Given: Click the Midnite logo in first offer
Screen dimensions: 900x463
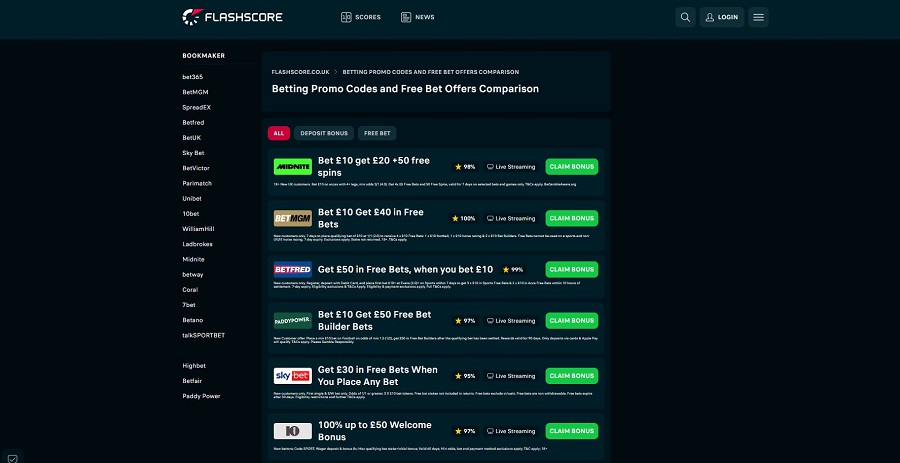Looking at the screenshot, I should coord(293,167).
